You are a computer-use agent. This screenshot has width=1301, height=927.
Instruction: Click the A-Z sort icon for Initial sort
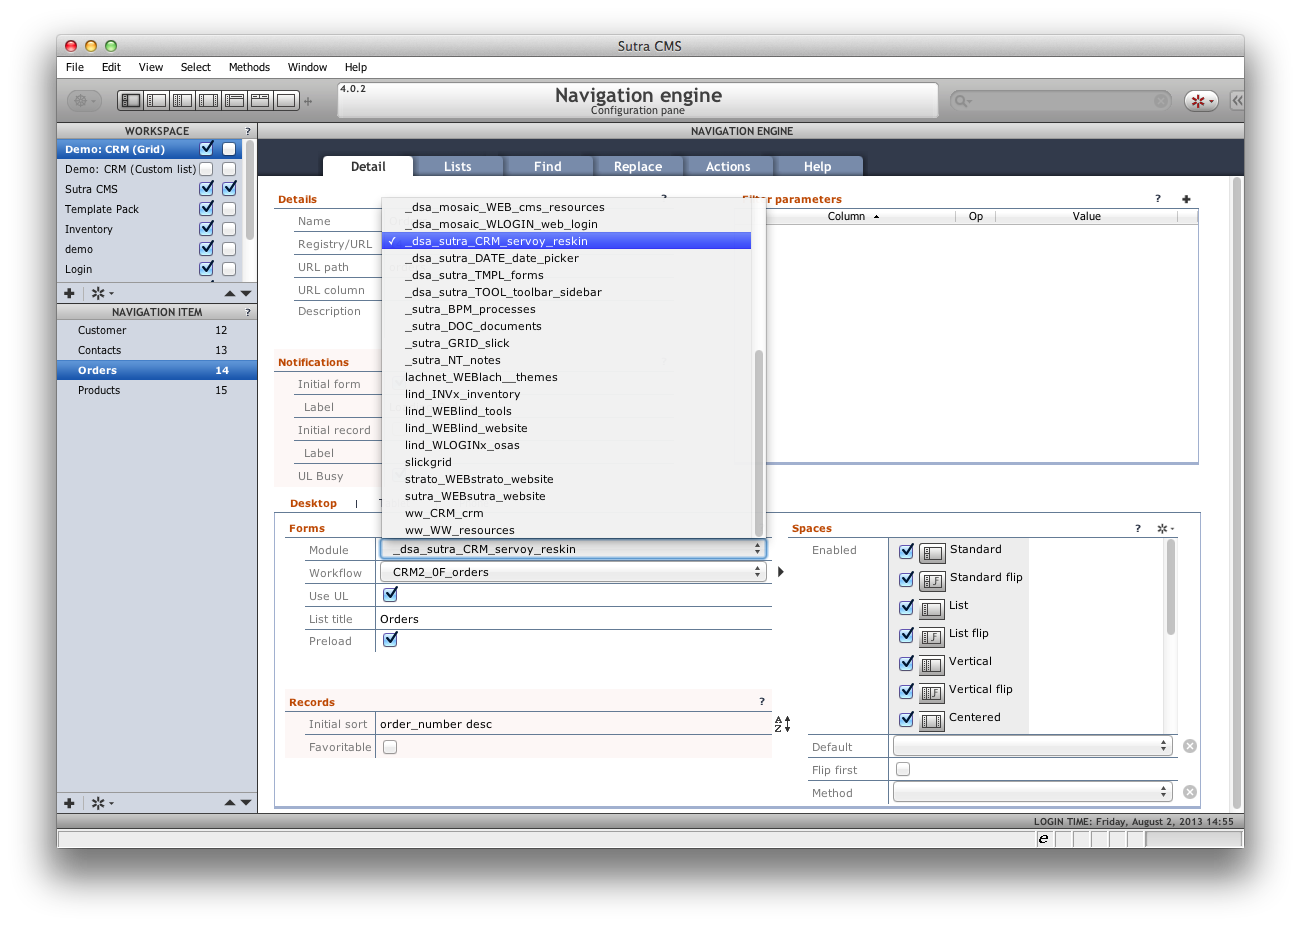(x=783, y=724)
